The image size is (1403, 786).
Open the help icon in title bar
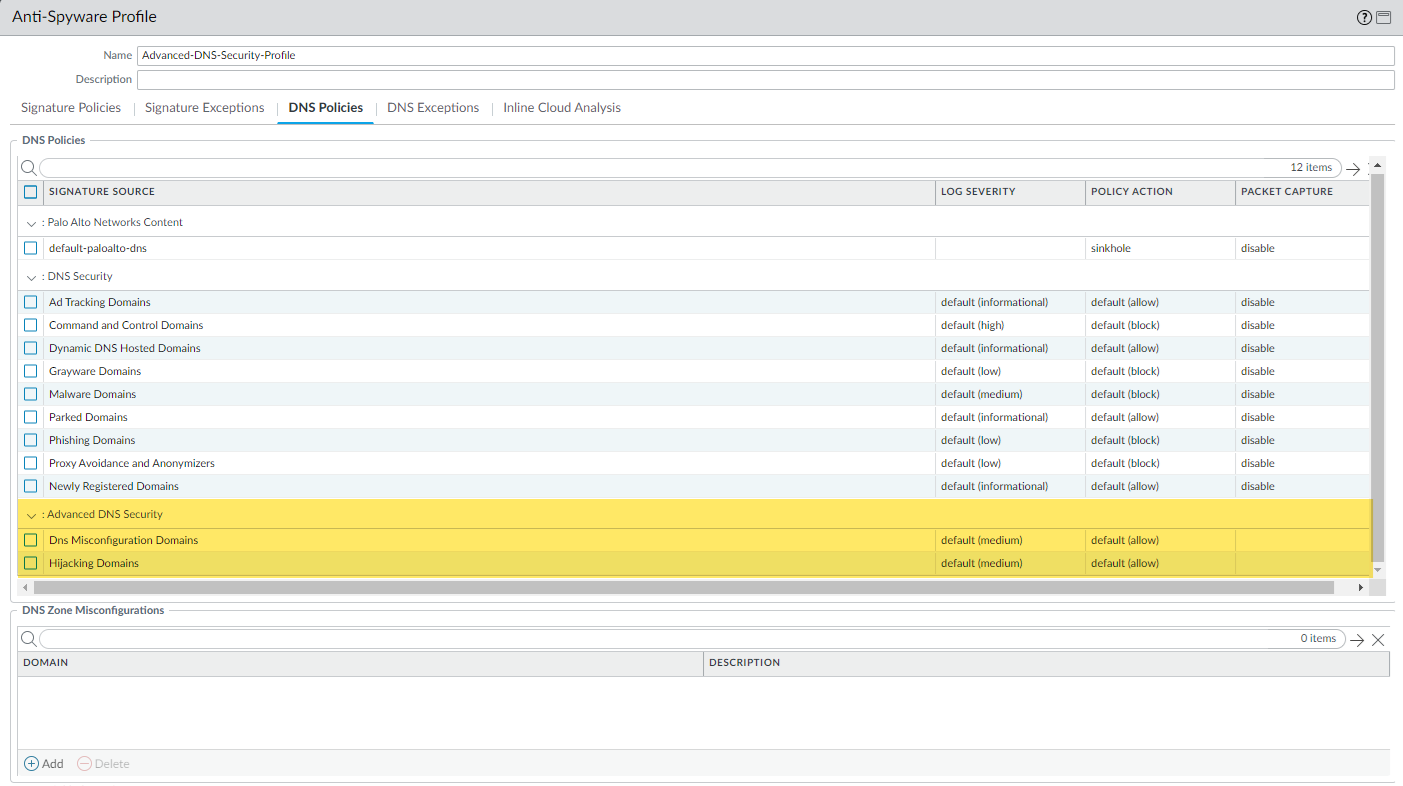(x=1364, y=17)
